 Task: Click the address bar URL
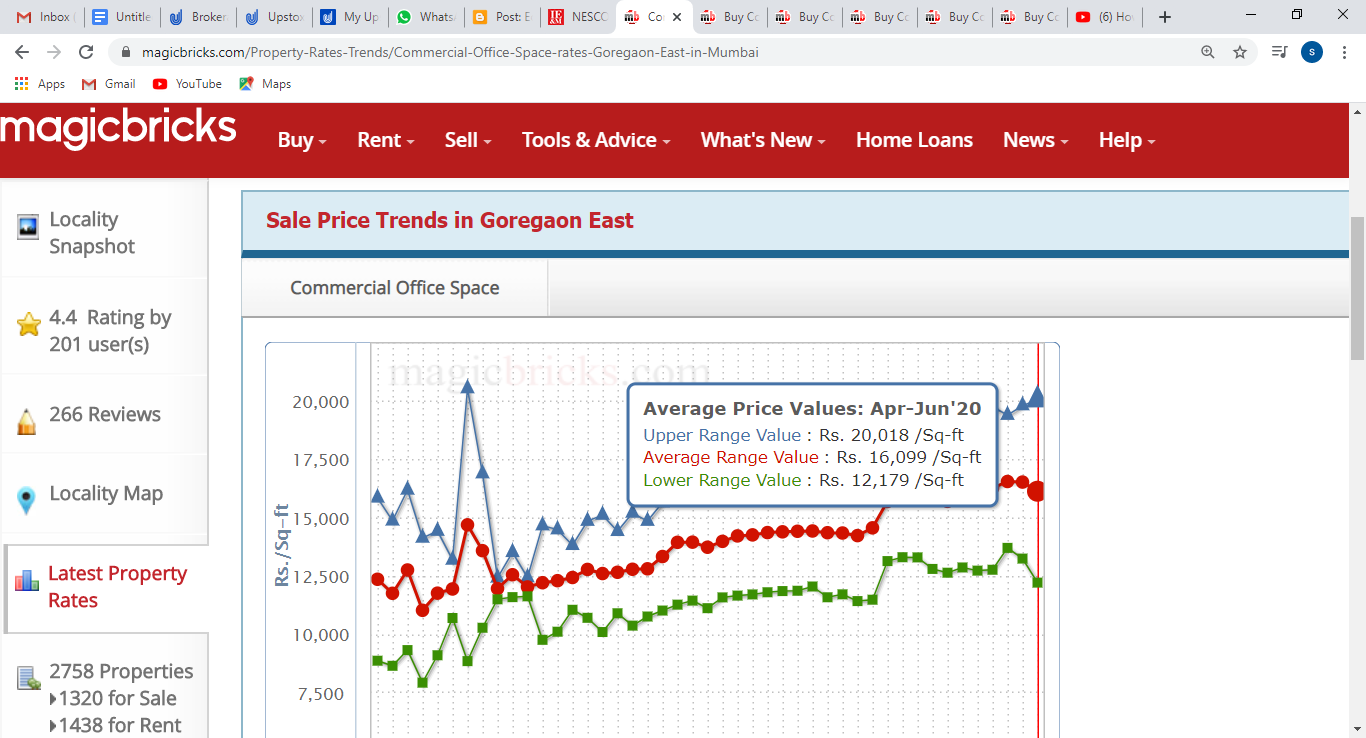tap(450, 52)
